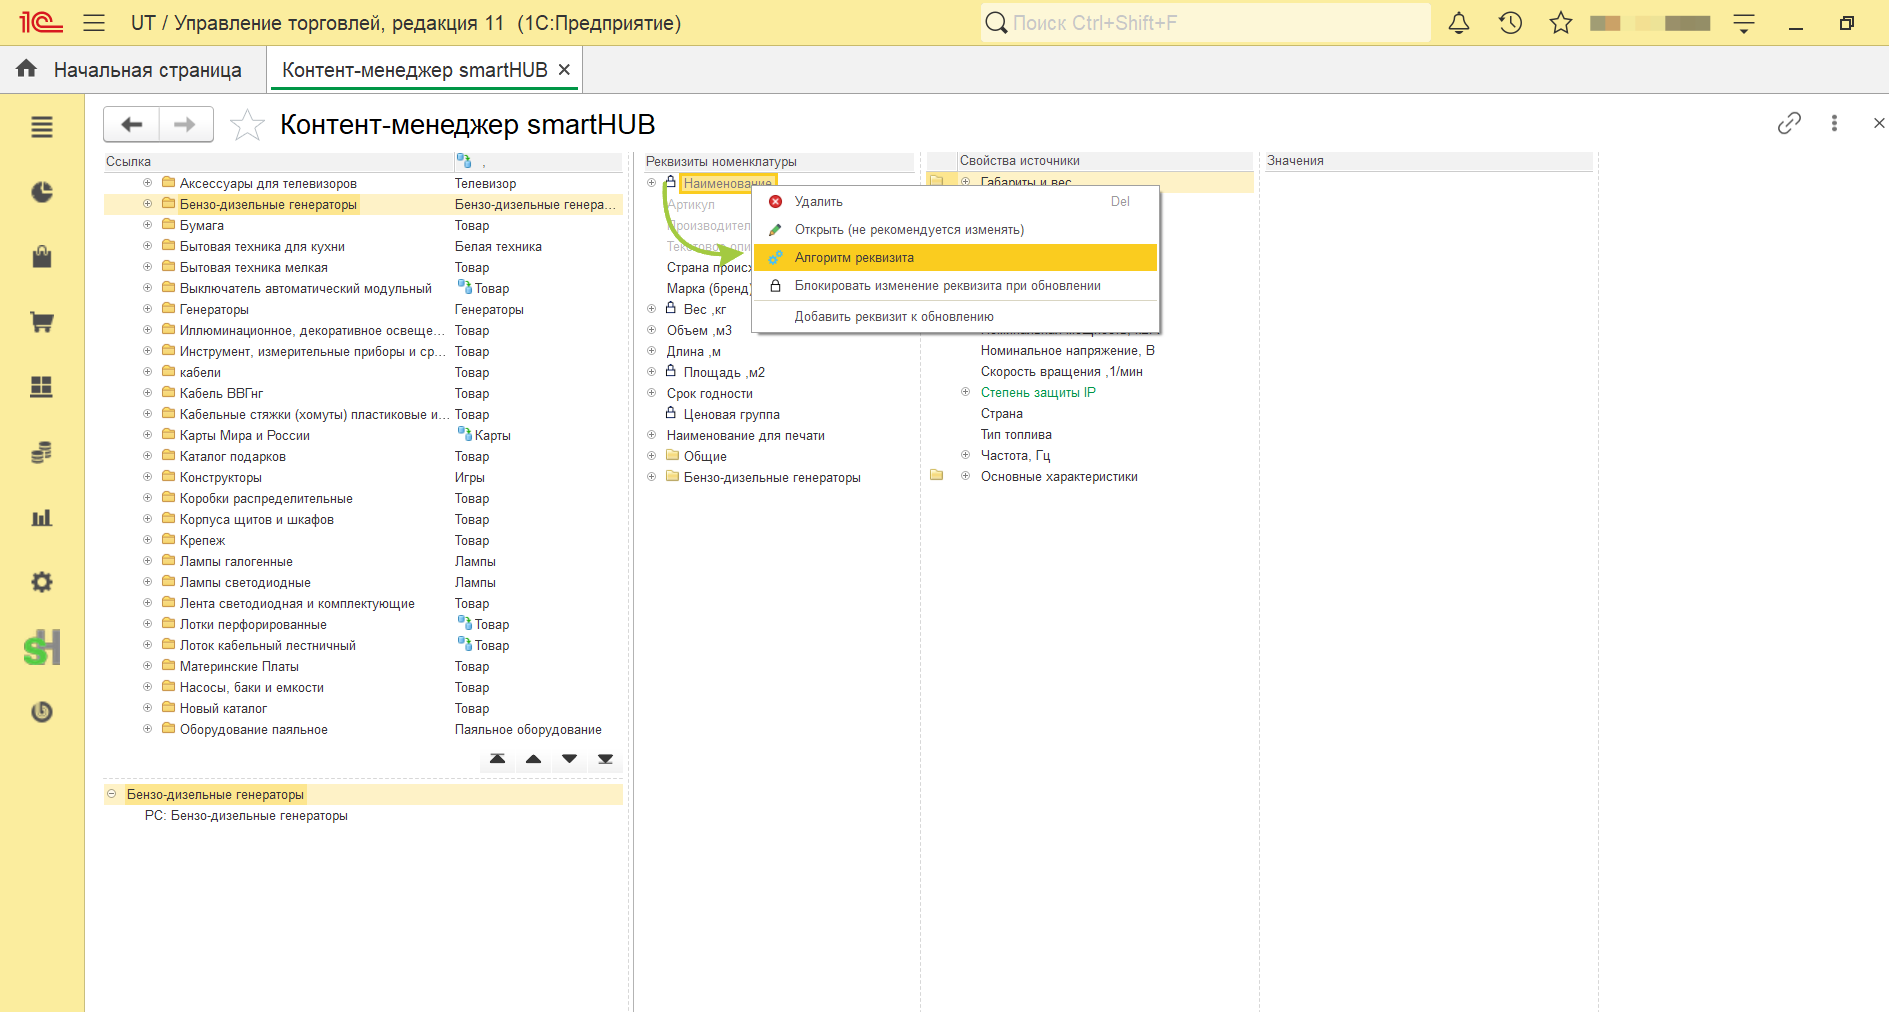Image resolution: width=1889 pixels, height=1012 pixels.
Task: Open the three-dot more actions menu
Action: (x=1834, y=123)
